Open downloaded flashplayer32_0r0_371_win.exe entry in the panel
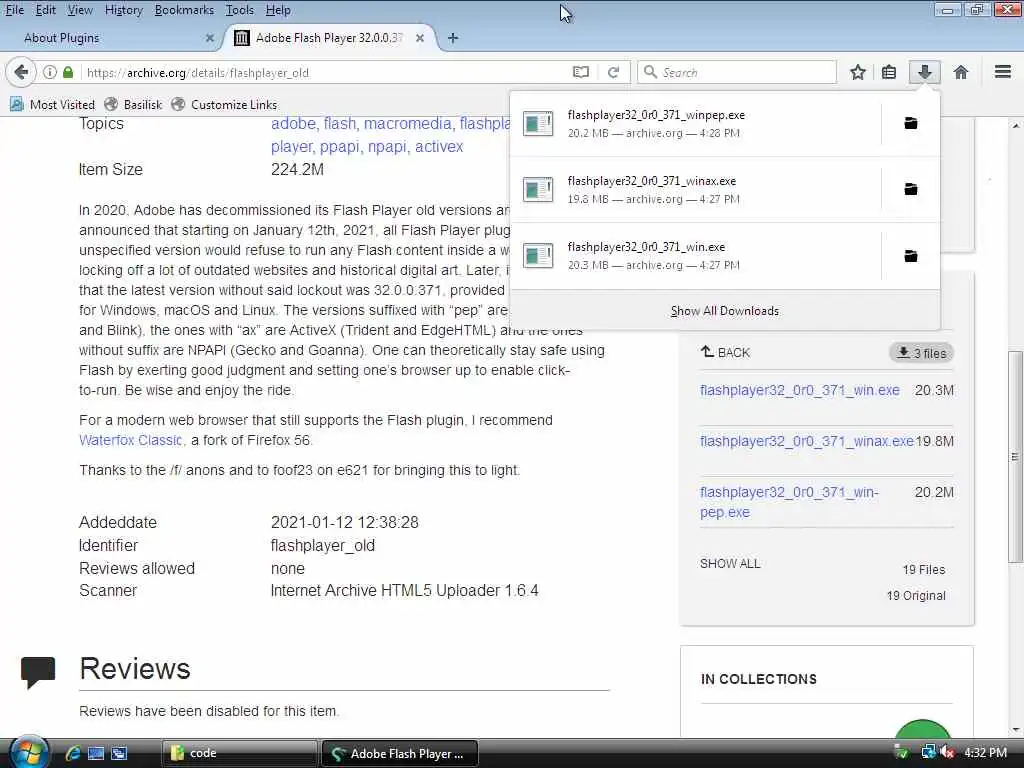This screenshot has width=1024, height=768. click(x=696, y=255)
